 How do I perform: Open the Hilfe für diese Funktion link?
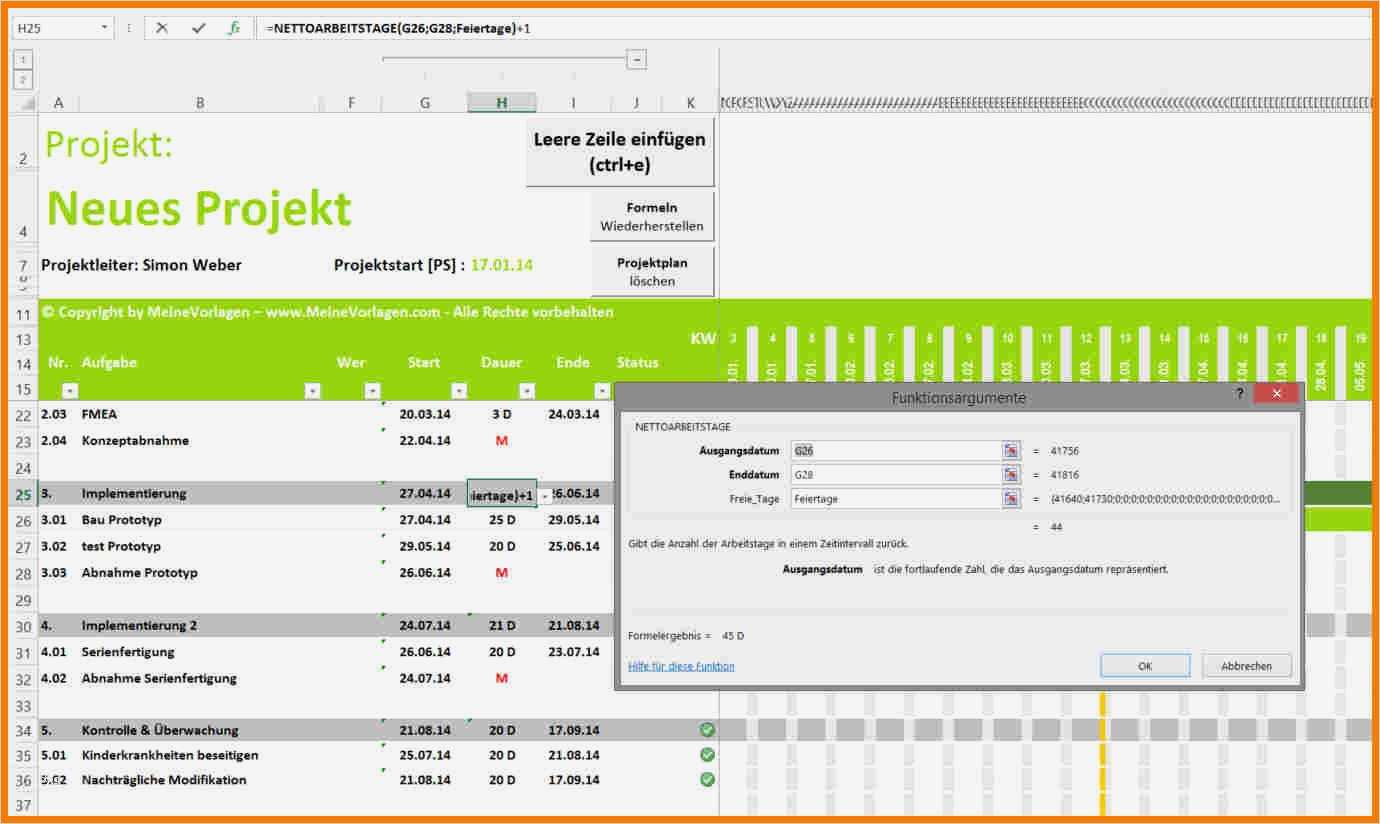[681, 666]
